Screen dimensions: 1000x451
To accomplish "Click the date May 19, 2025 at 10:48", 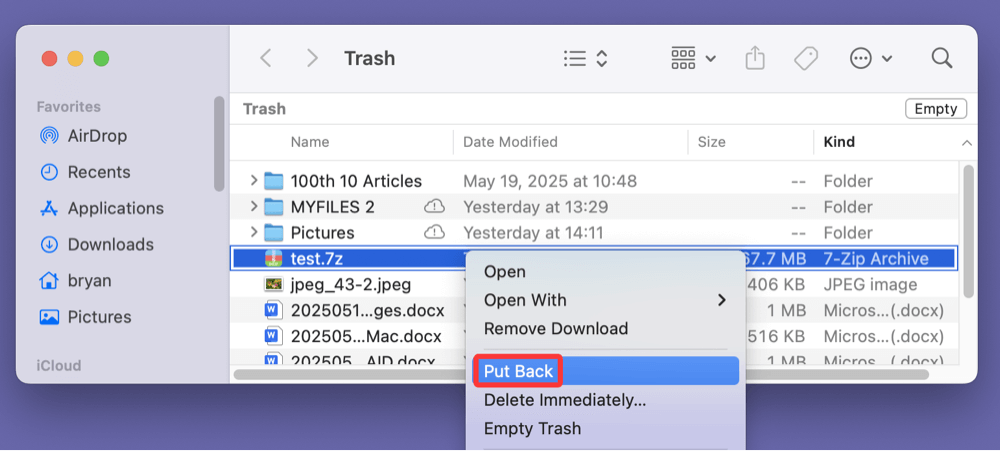I will [550, 181].
